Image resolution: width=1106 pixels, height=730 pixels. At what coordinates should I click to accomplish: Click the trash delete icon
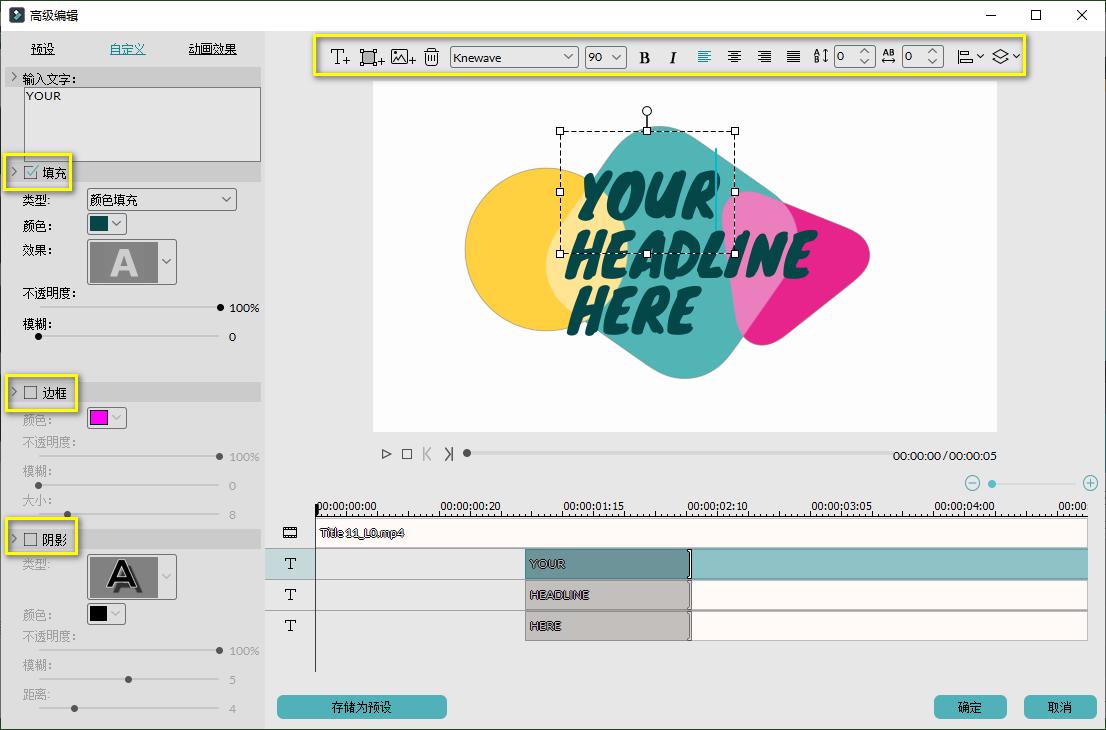pyautogui.click(x=431, y=57)
